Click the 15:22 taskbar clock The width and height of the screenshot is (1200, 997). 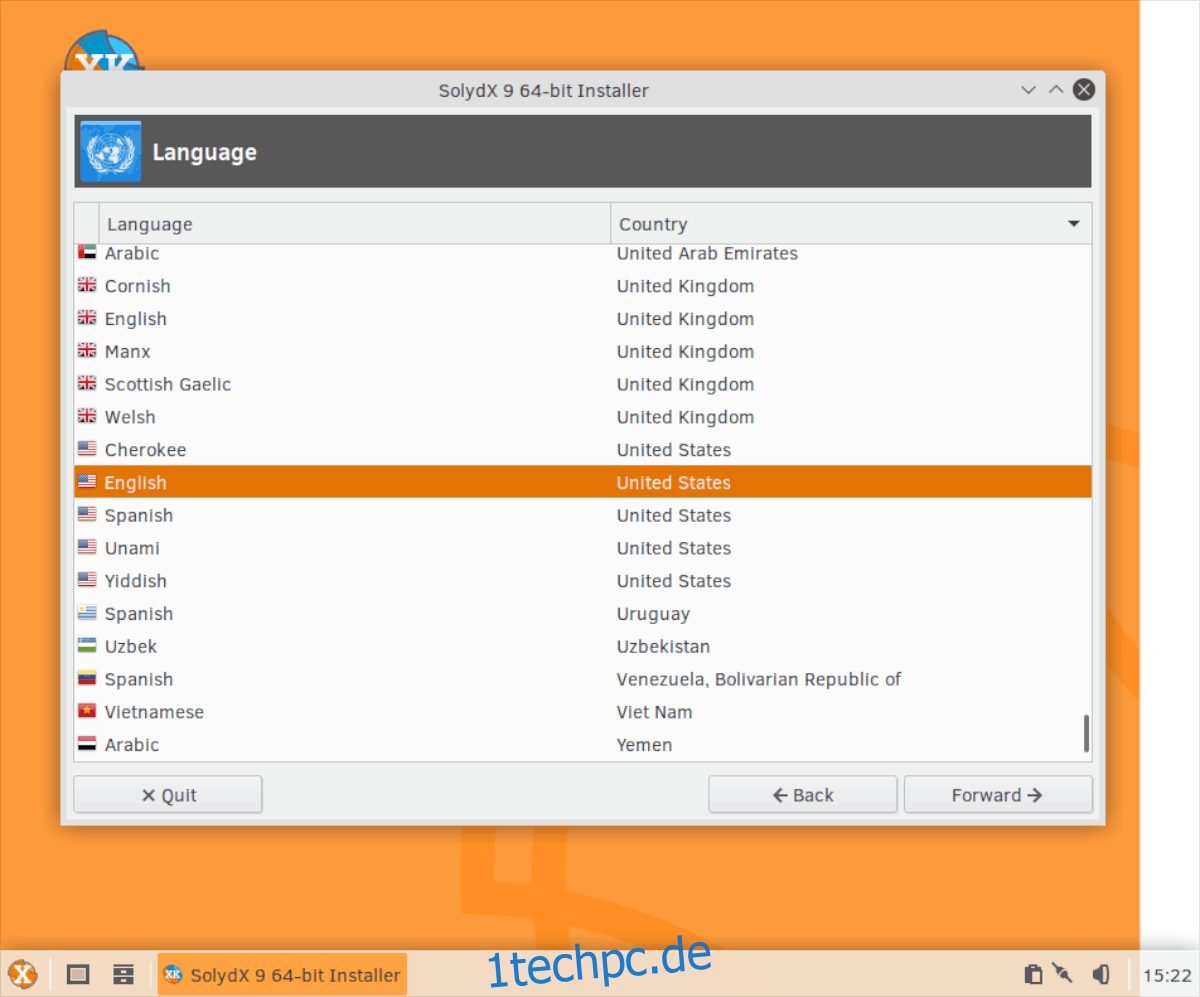[x=1167, y=975]
